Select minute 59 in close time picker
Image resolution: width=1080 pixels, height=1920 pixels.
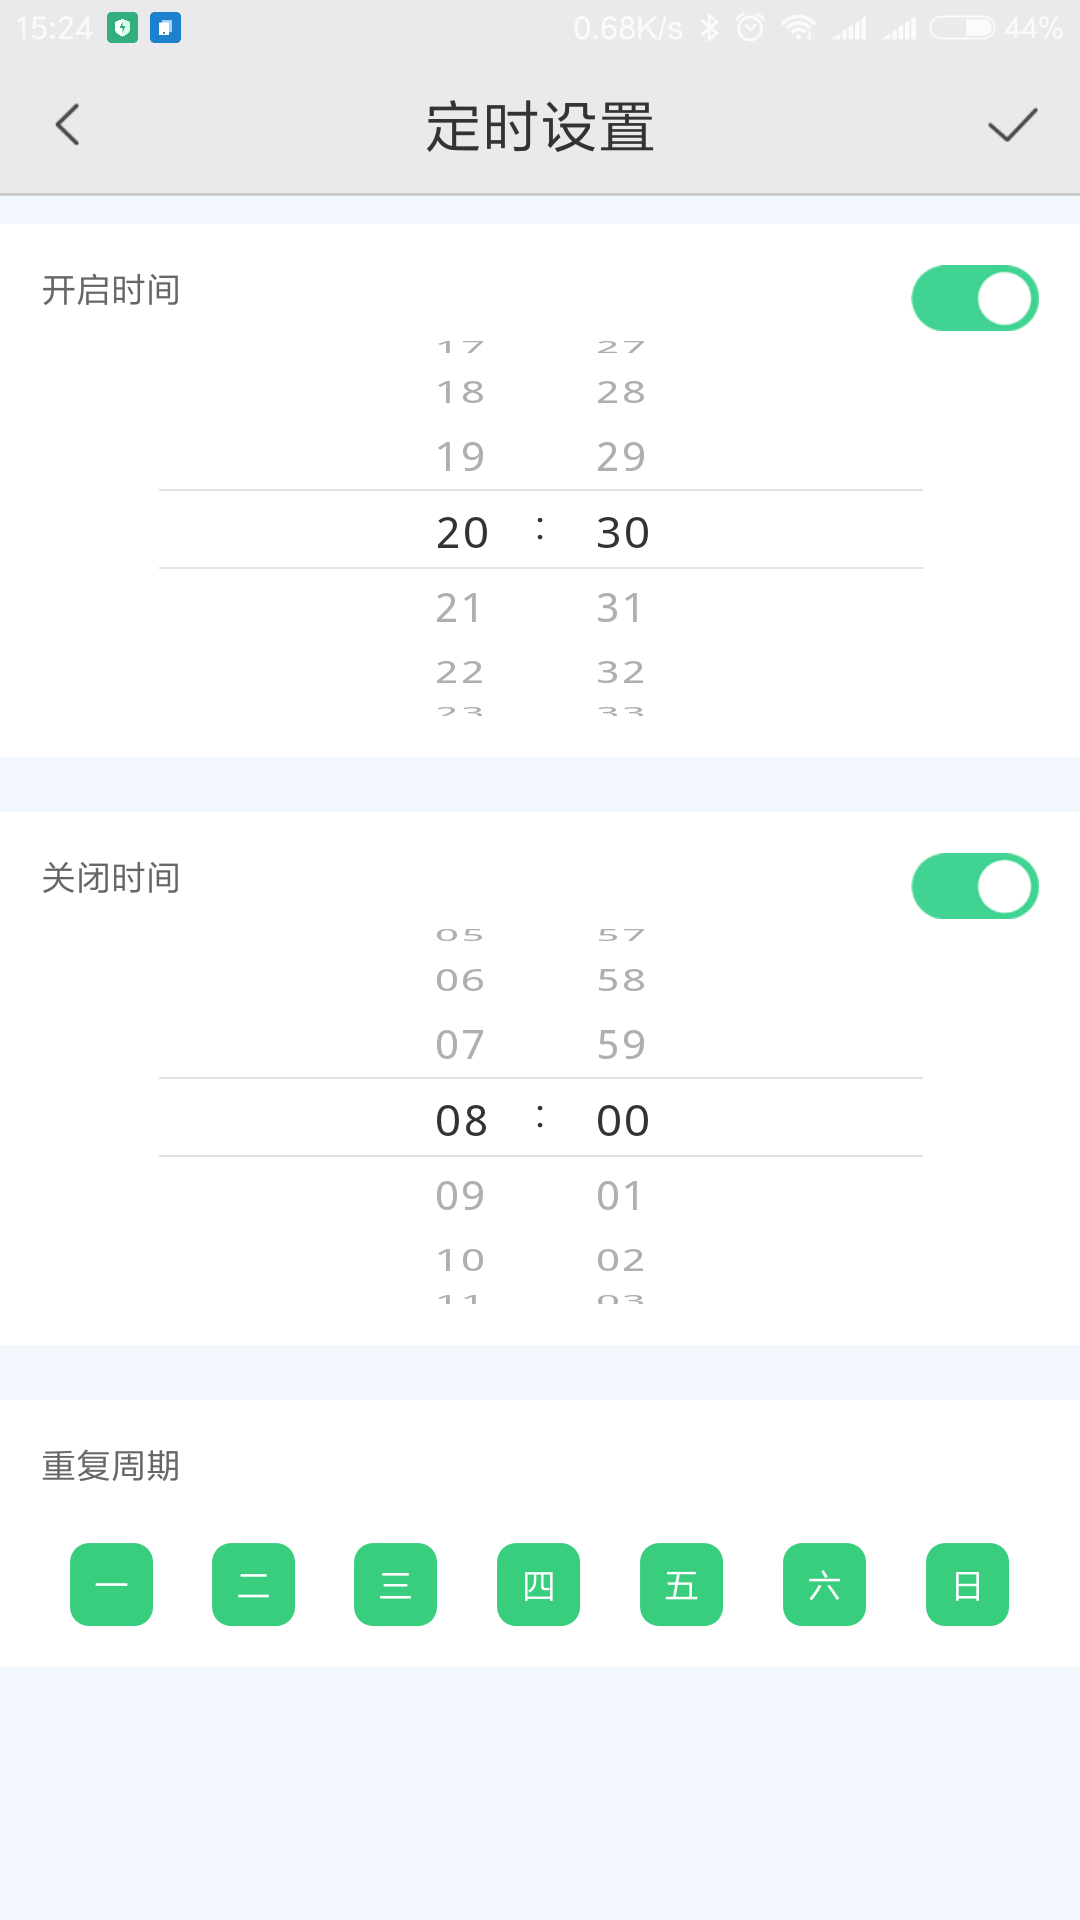621,1045
